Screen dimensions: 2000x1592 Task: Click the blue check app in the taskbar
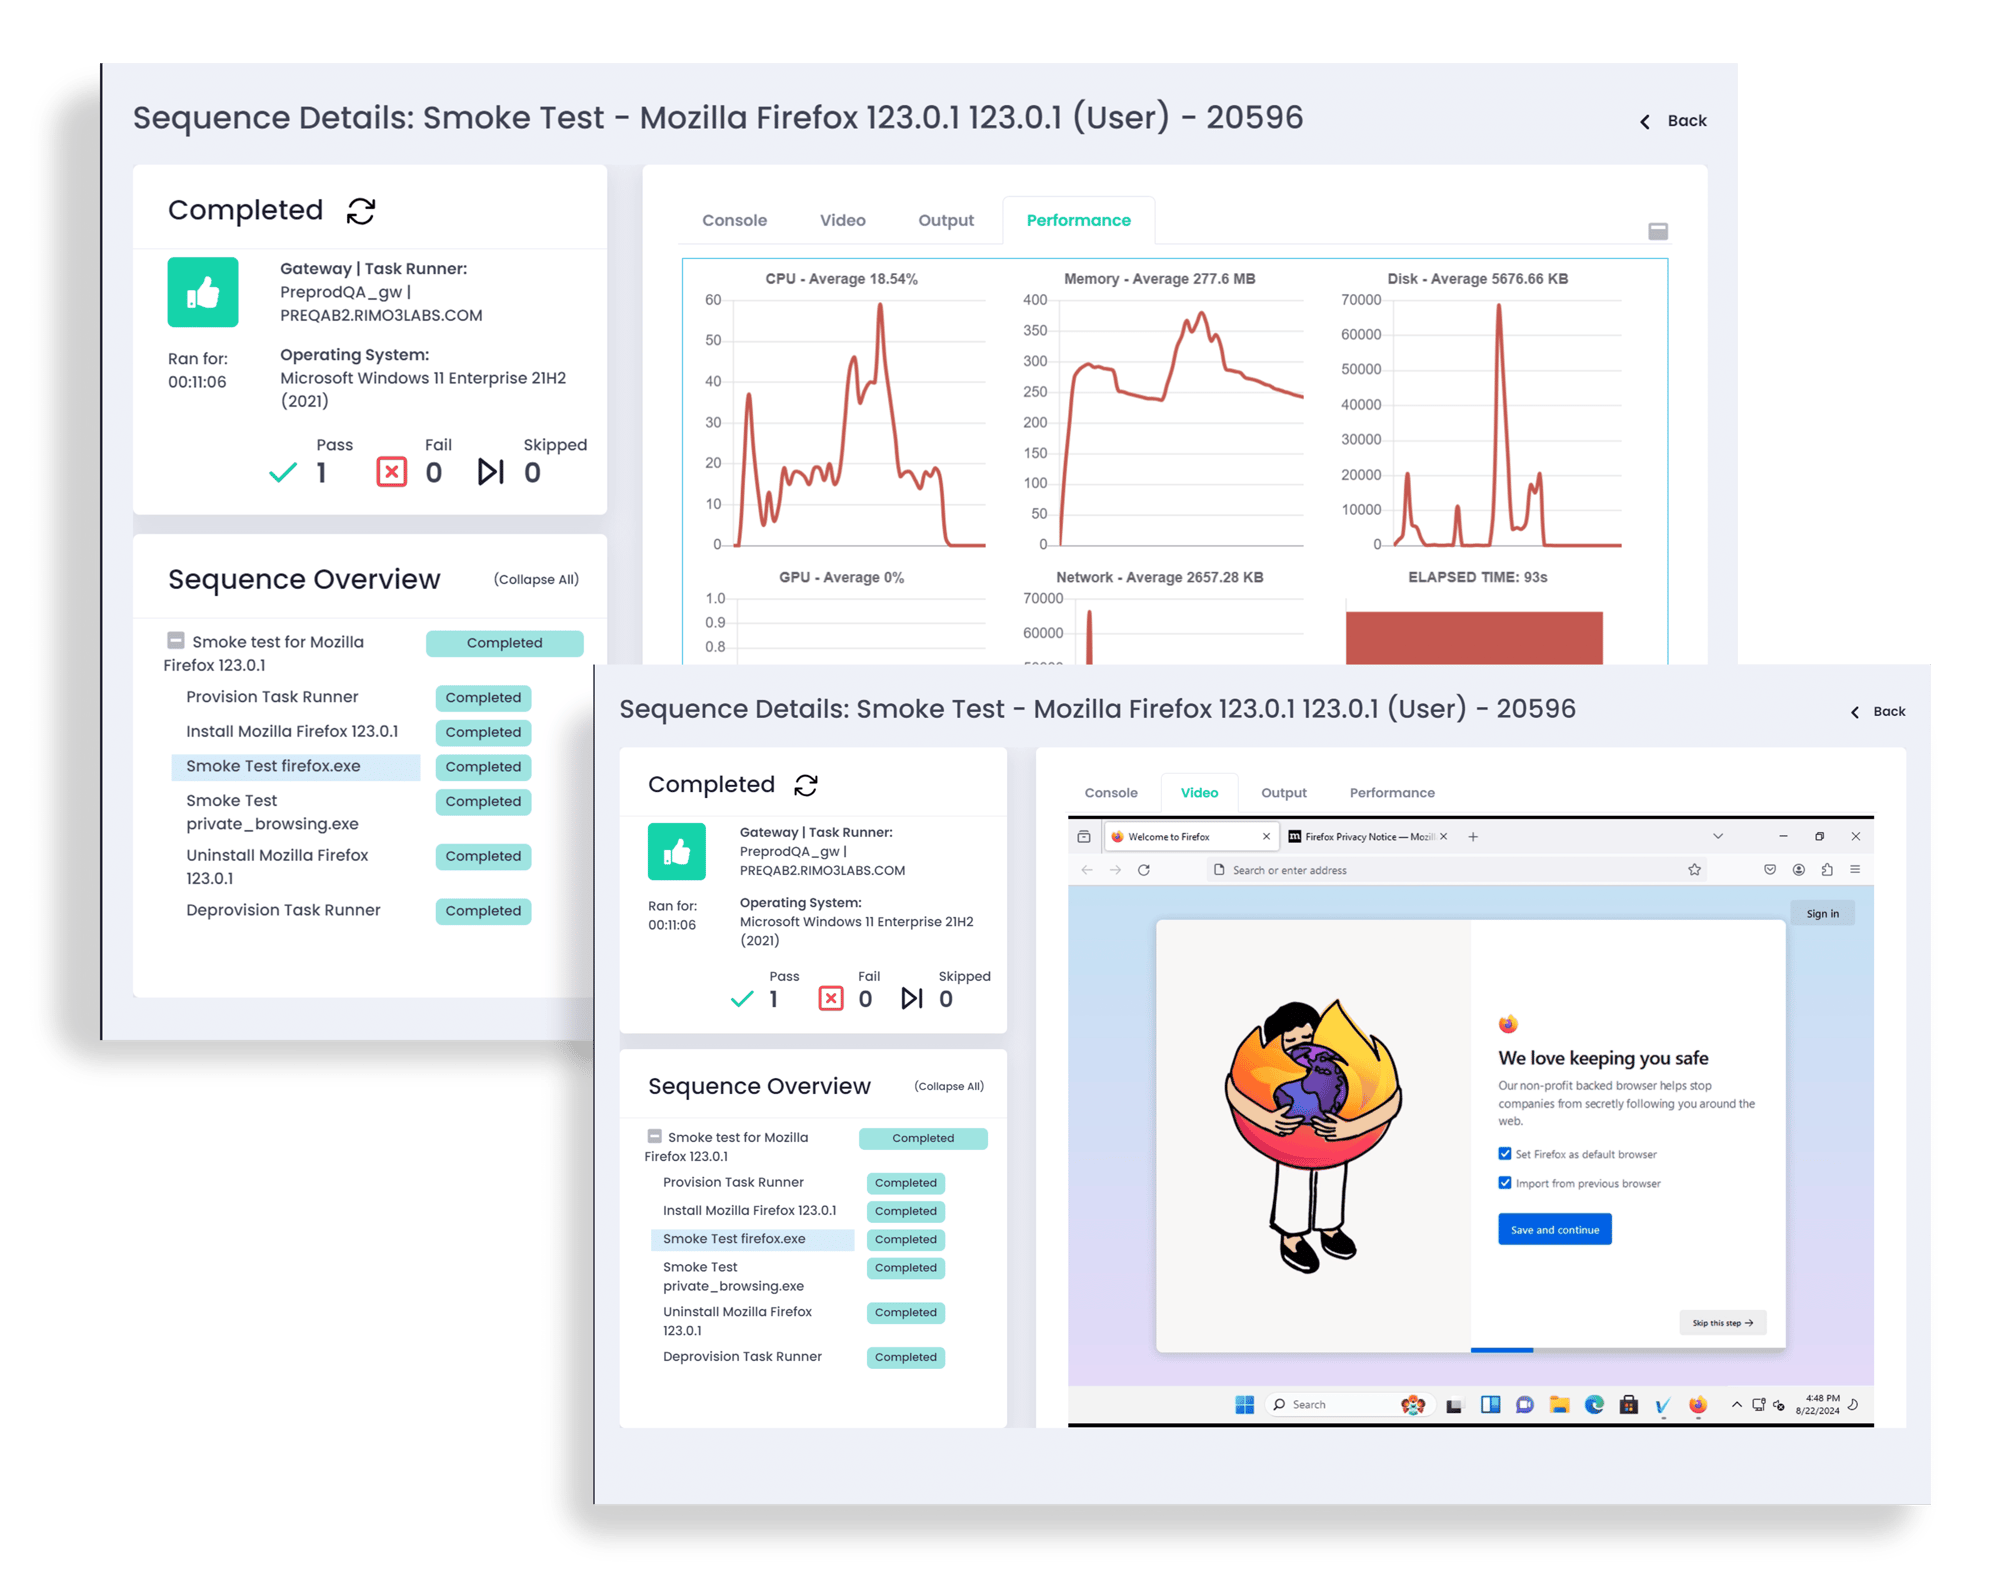(1662, 1406)
